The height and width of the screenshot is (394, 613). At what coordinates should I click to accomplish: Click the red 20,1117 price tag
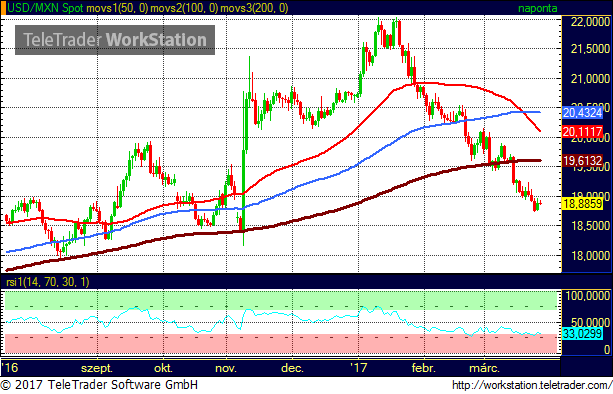(x=583, y=131)
